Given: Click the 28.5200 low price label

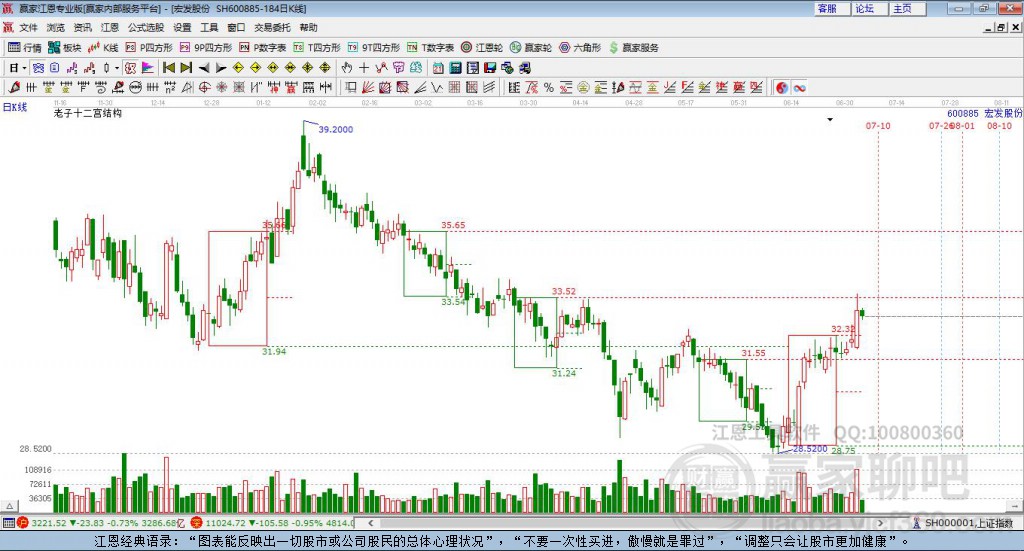Looking at the screenshot, I should (x=810, y=449).
